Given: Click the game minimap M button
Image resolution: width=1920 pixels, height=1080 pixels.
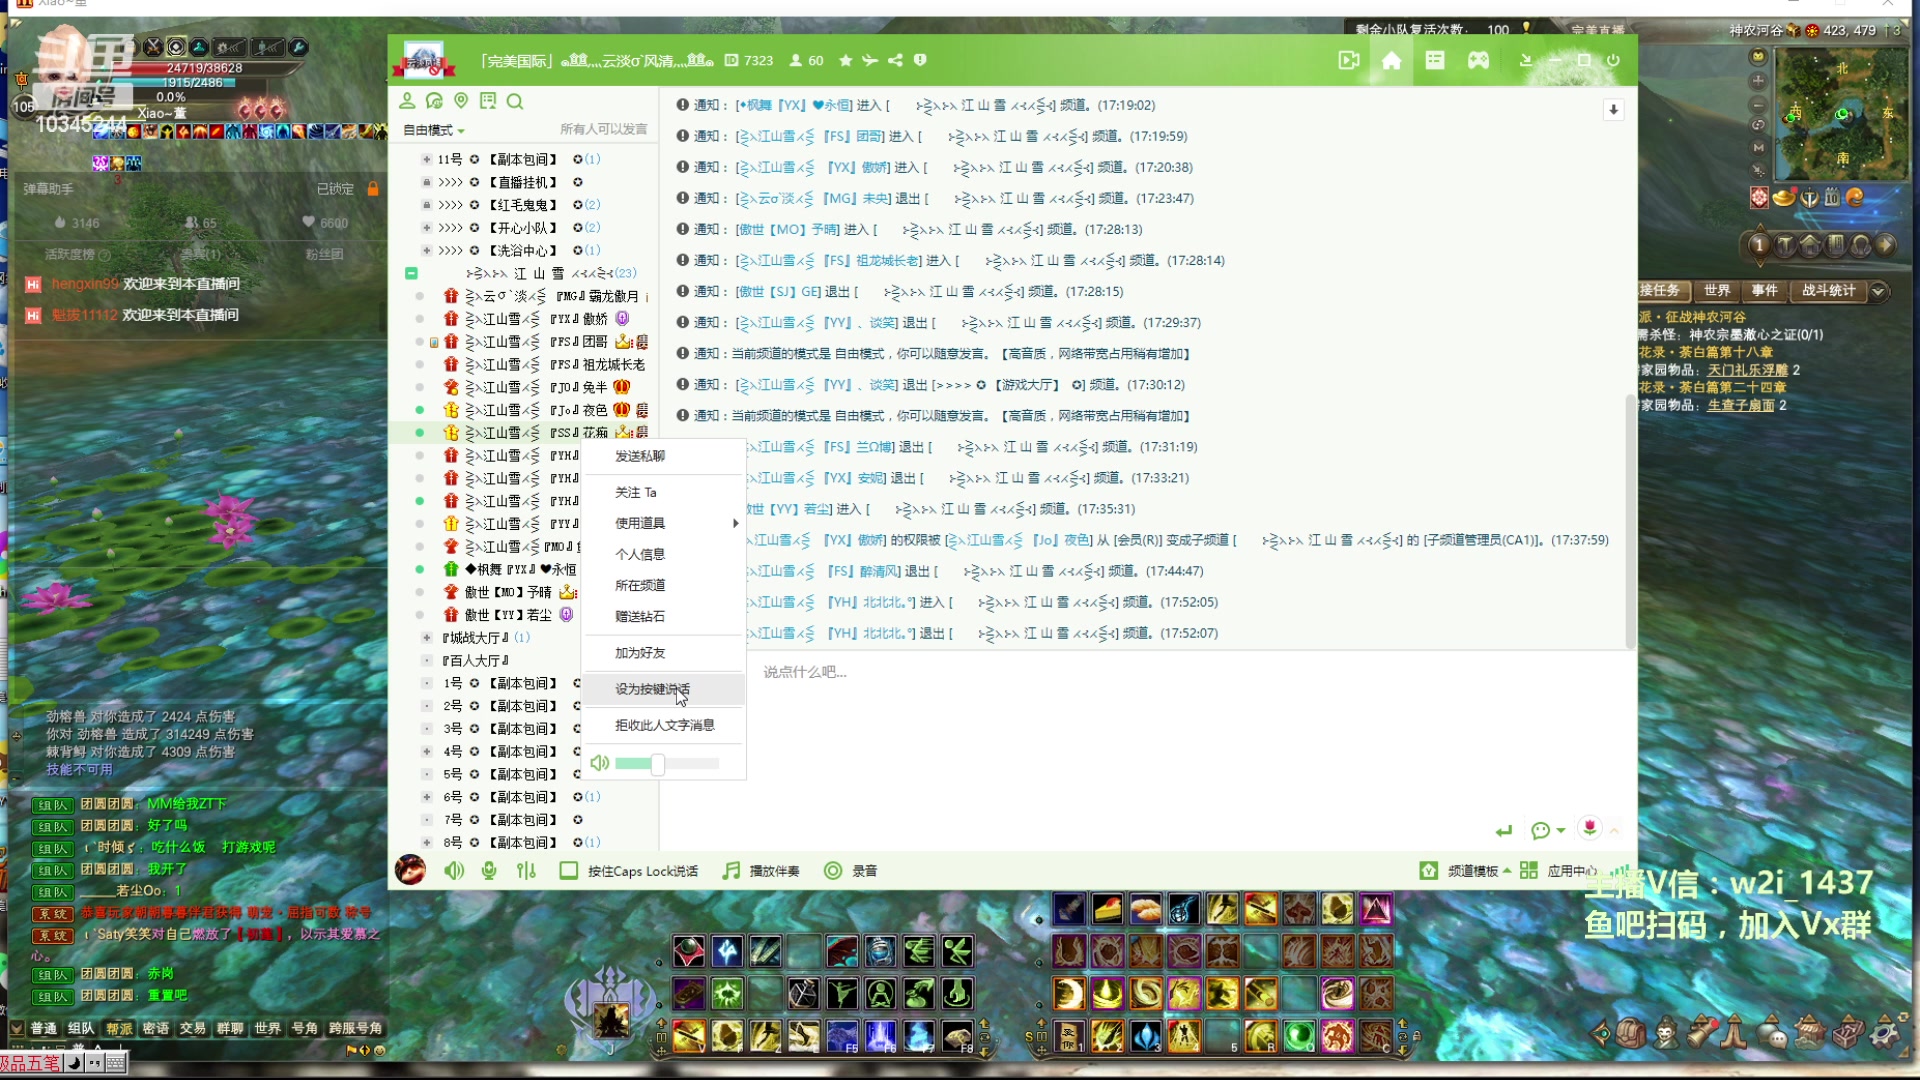Looking at the screenshot, I should click(x=1758, y=147).
